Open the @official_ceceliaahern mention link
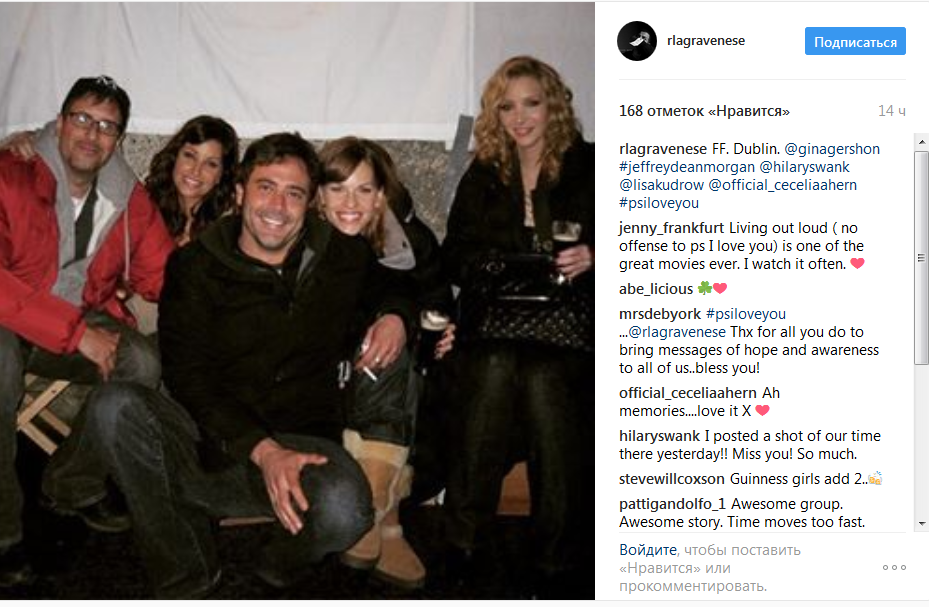 [782, 185]
